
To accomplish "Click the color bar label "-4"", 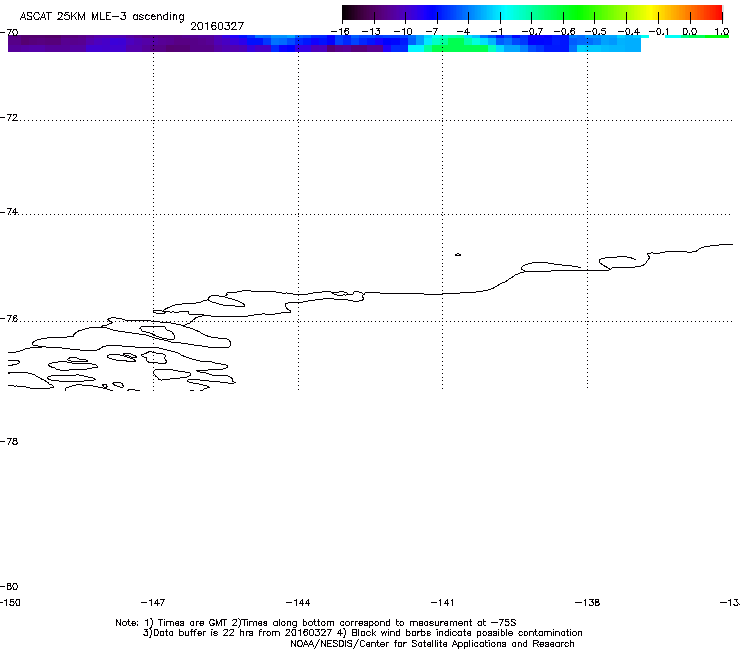I will (463, 32).
